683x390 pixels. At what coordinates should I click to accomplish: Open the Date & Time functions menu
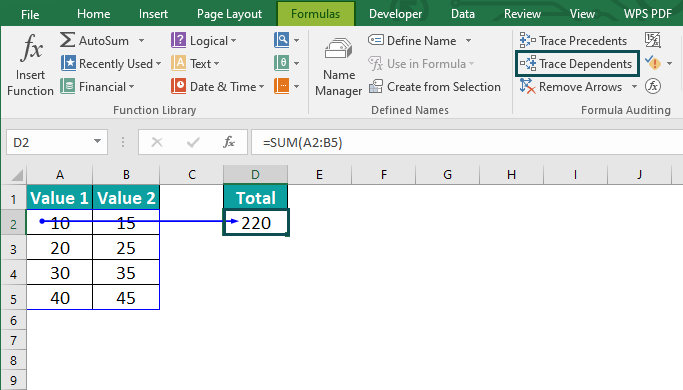(218, 86)
